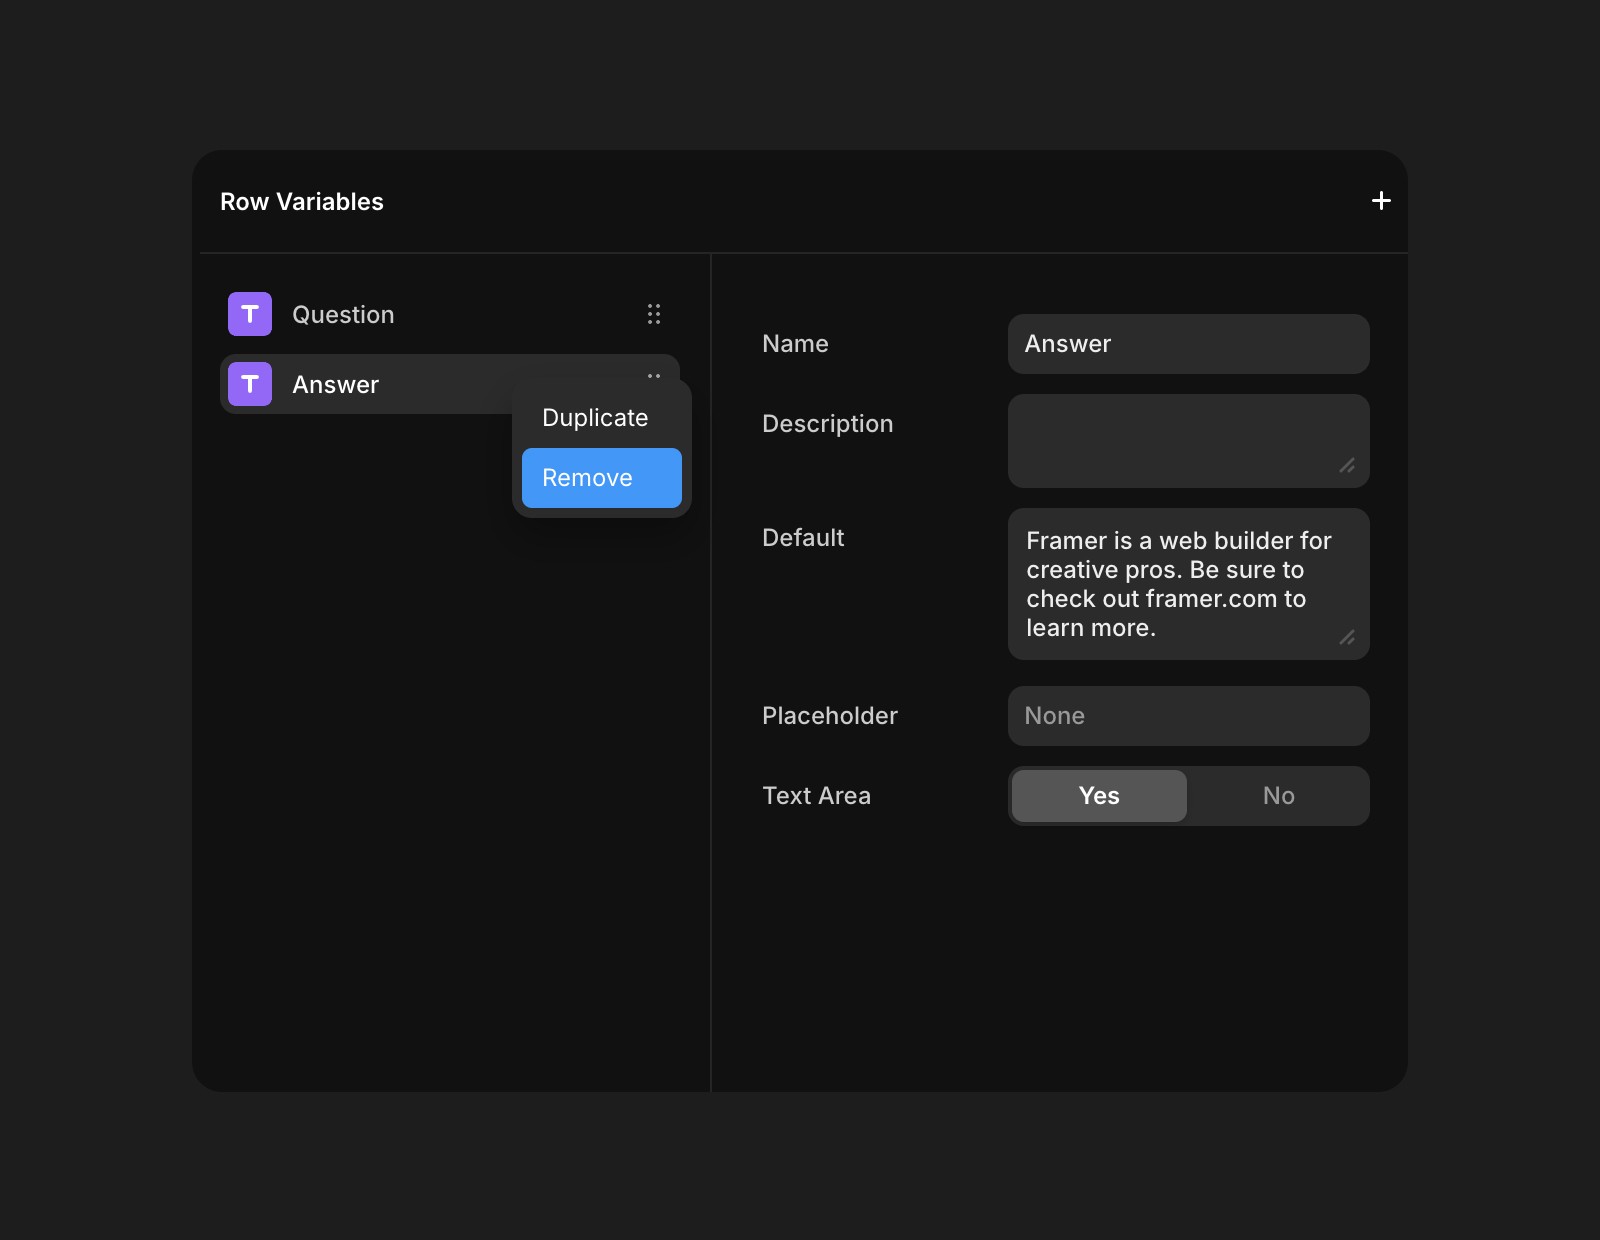Select the Question variable row

[x=450, y=314]
